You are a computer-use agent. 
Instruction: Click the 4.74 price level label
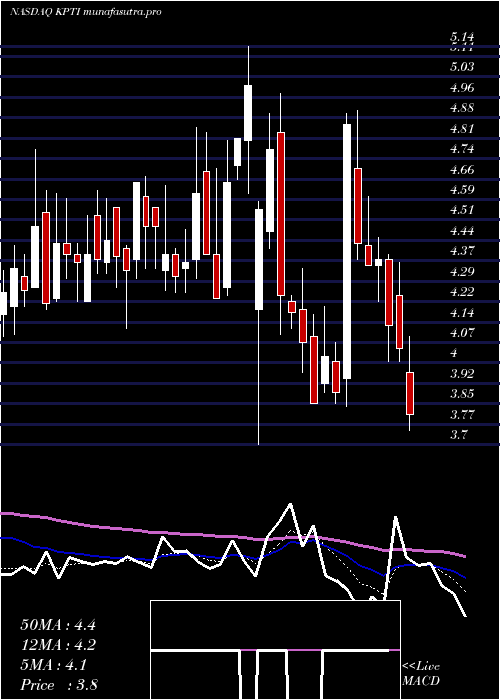pyautogui.click(x=462, y=150)
